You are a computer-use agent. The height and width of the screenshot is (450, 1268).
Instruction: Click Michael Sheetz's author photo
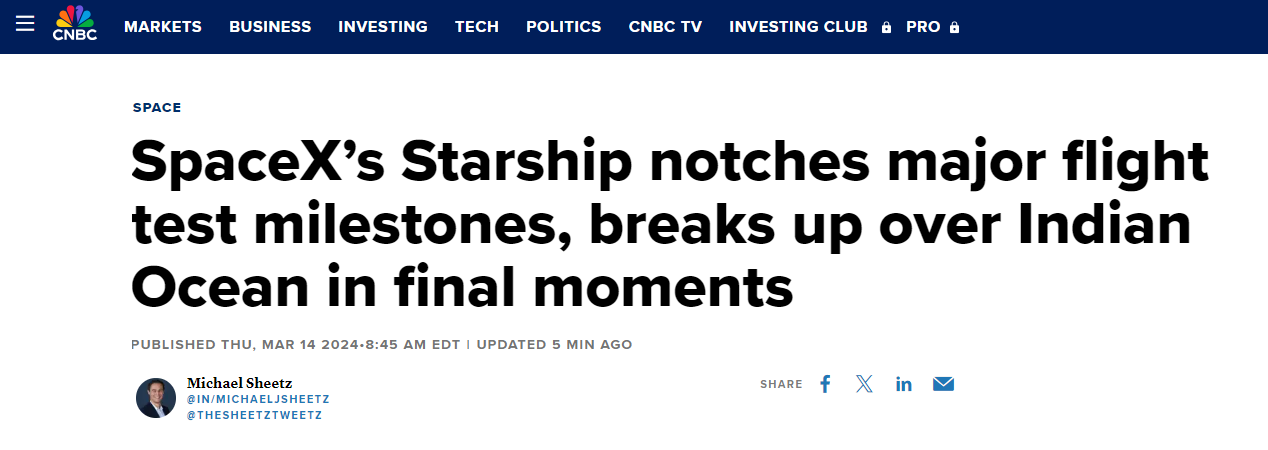[x=156, y=398]
